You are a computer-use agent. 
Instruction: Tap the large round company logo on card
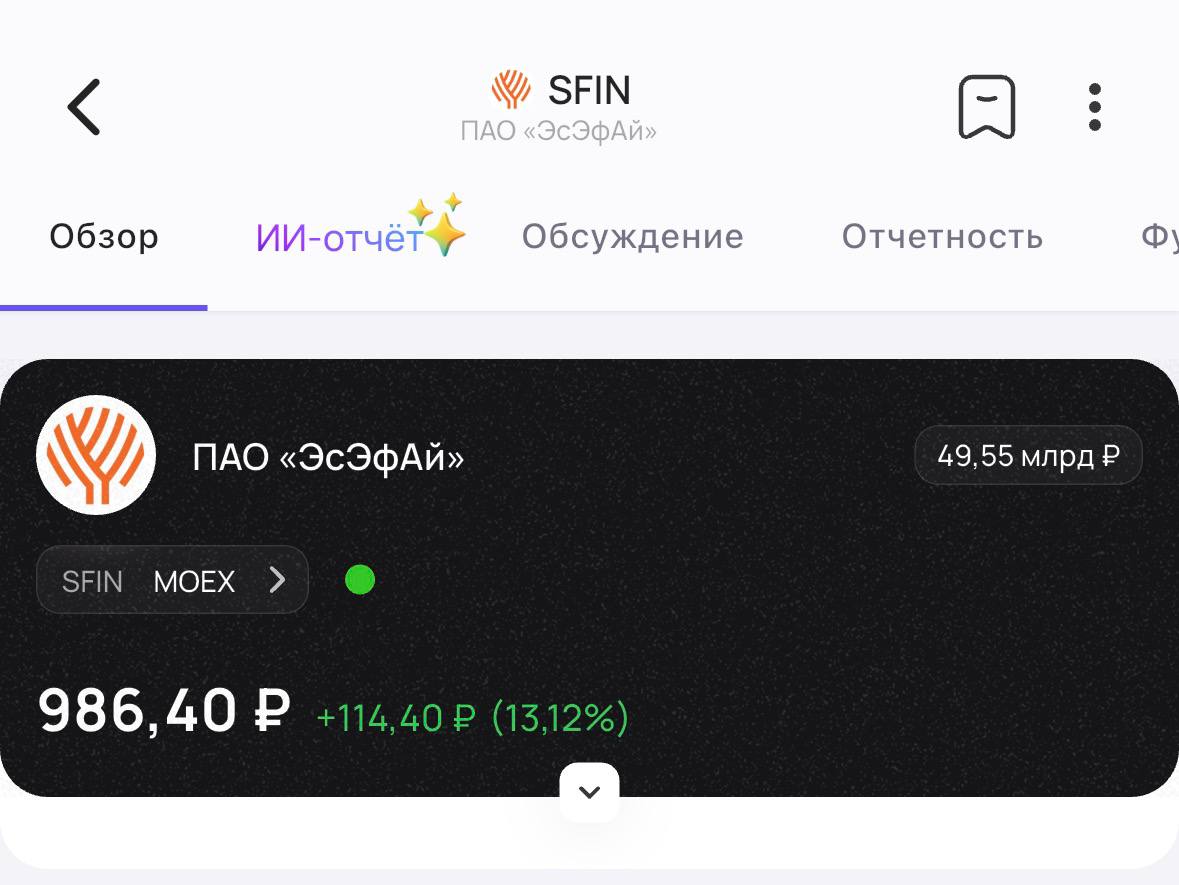pos(96,455)
